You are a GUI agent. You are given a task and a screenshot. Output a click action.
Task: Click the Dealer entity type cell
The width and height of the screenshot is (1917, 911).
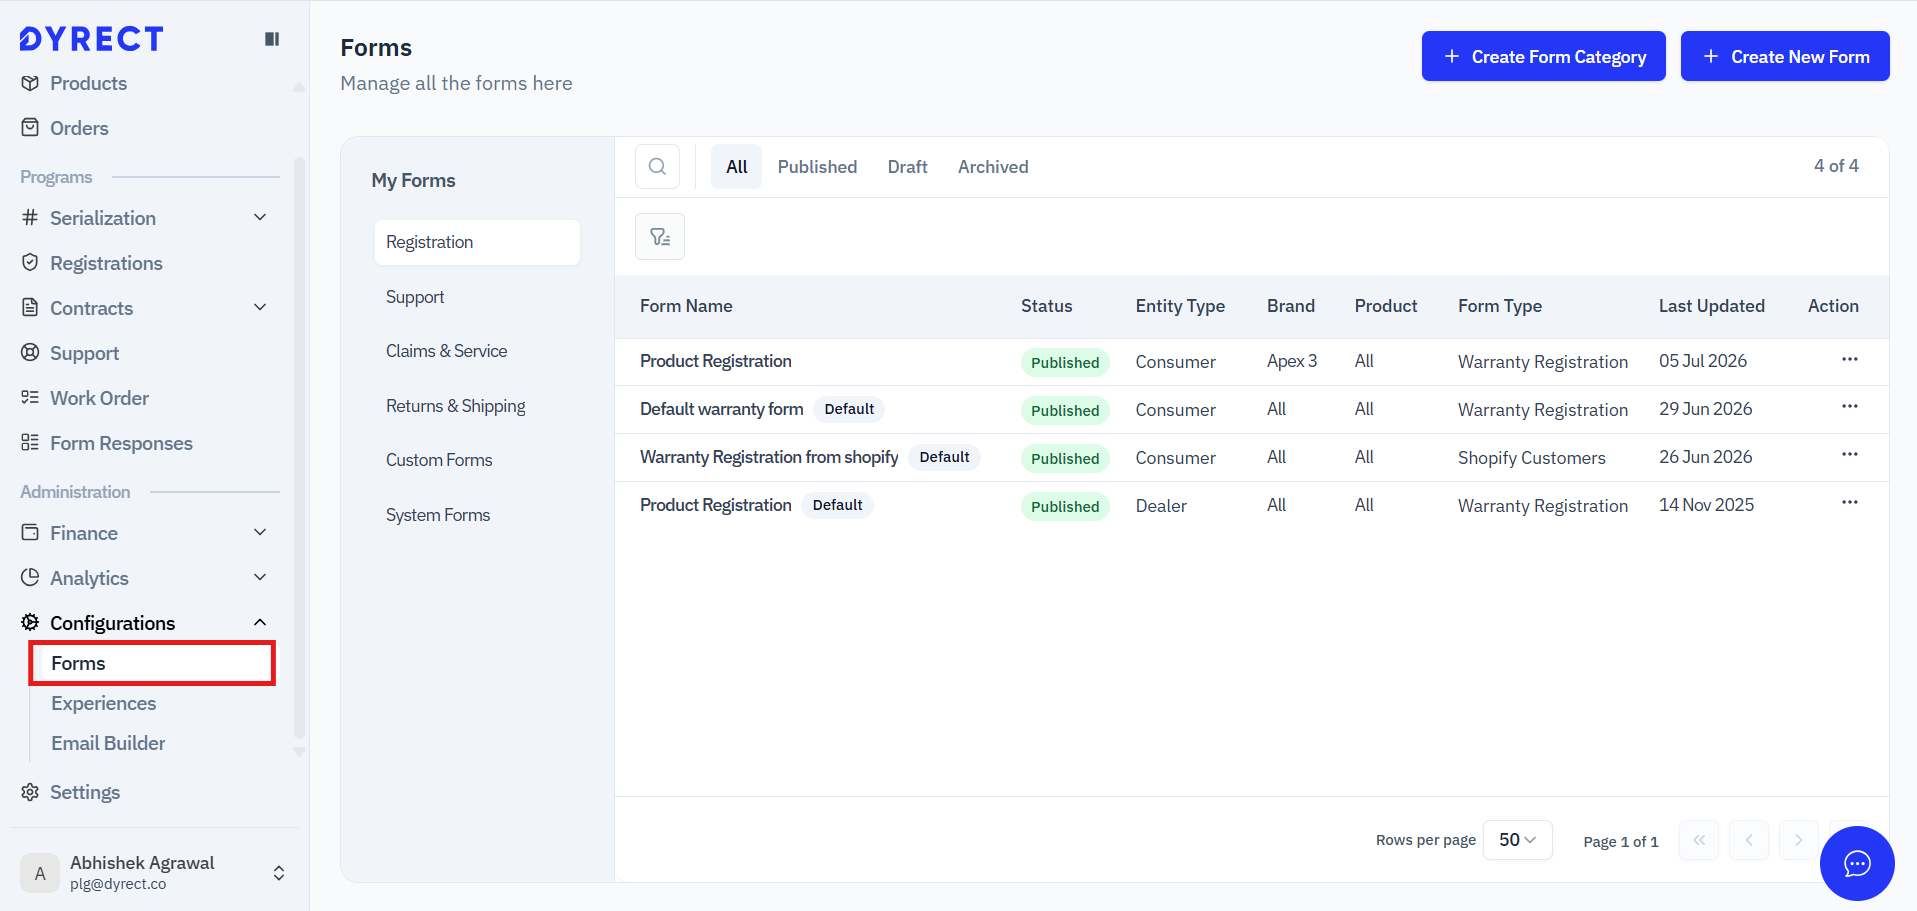[1161, 506]
